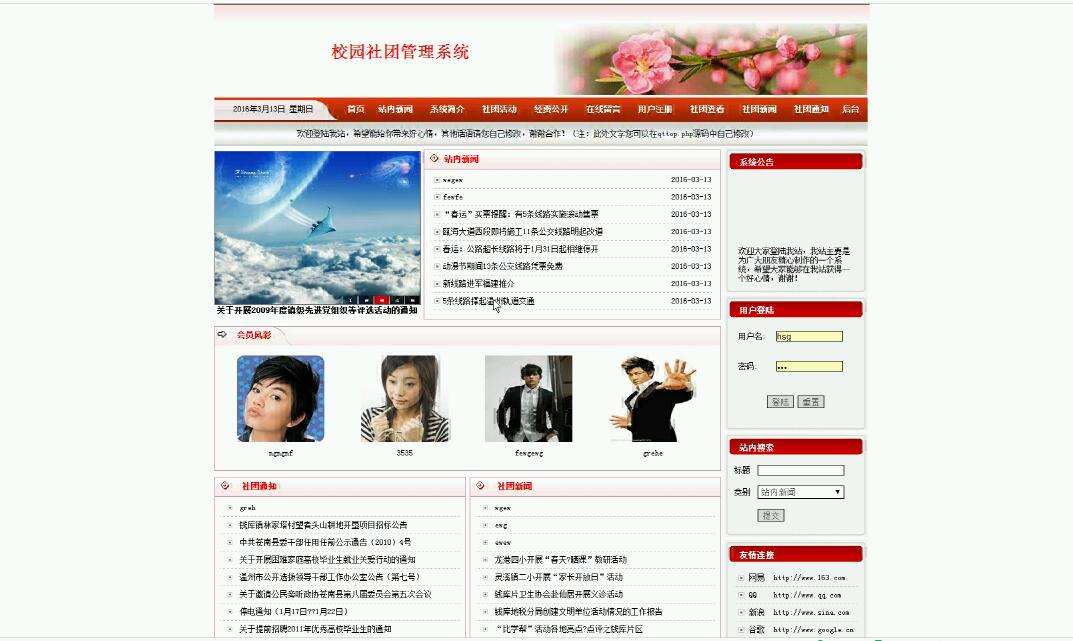Click the 站内新闻 panel heading
This screenshot has height=641, width=1073.
coord(461,159)
